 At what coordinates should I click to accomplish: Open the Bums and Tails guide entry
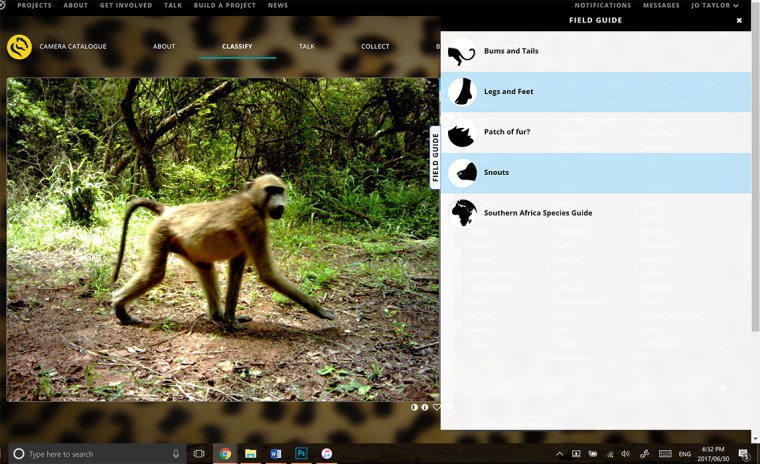click(510, 51)
